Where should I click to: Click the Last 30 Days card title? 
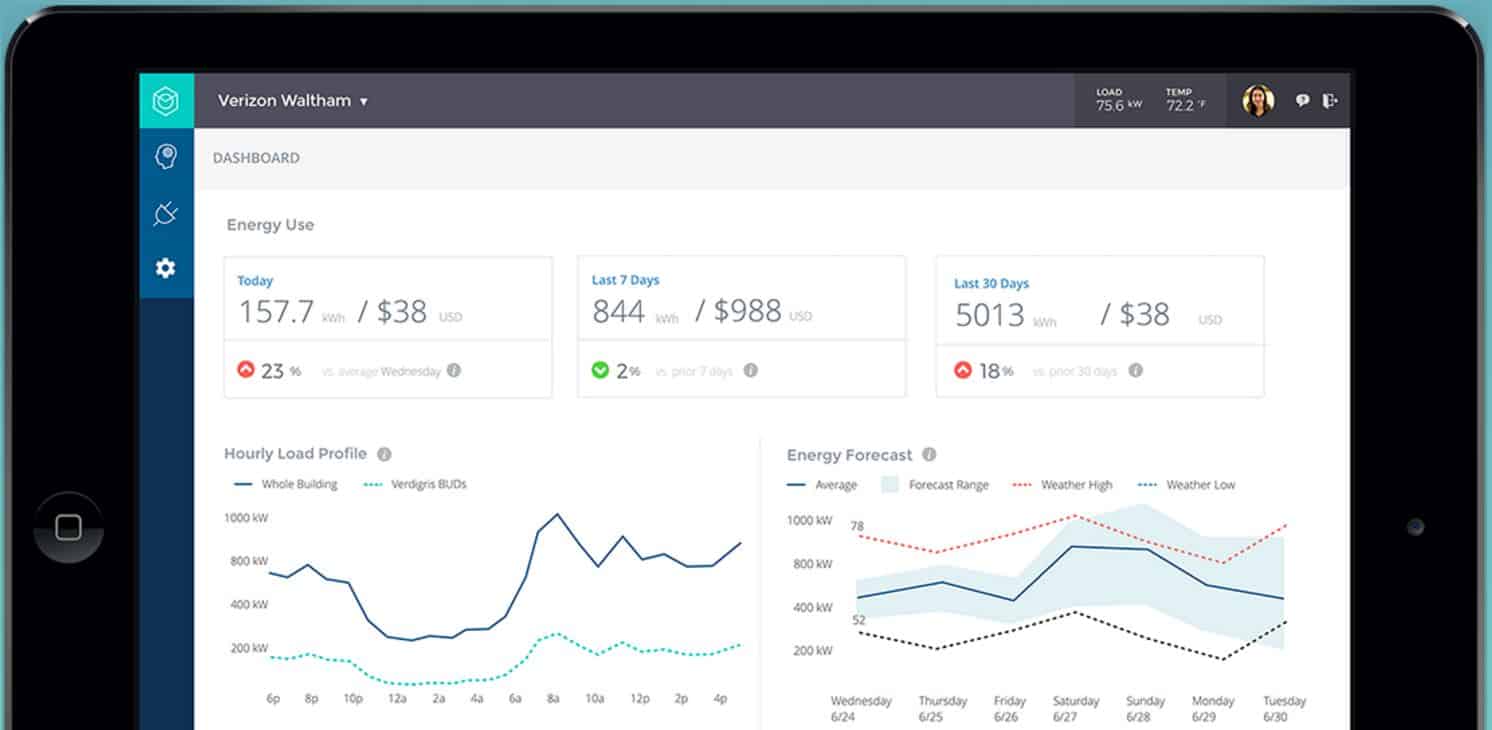(x=991, y=284)
